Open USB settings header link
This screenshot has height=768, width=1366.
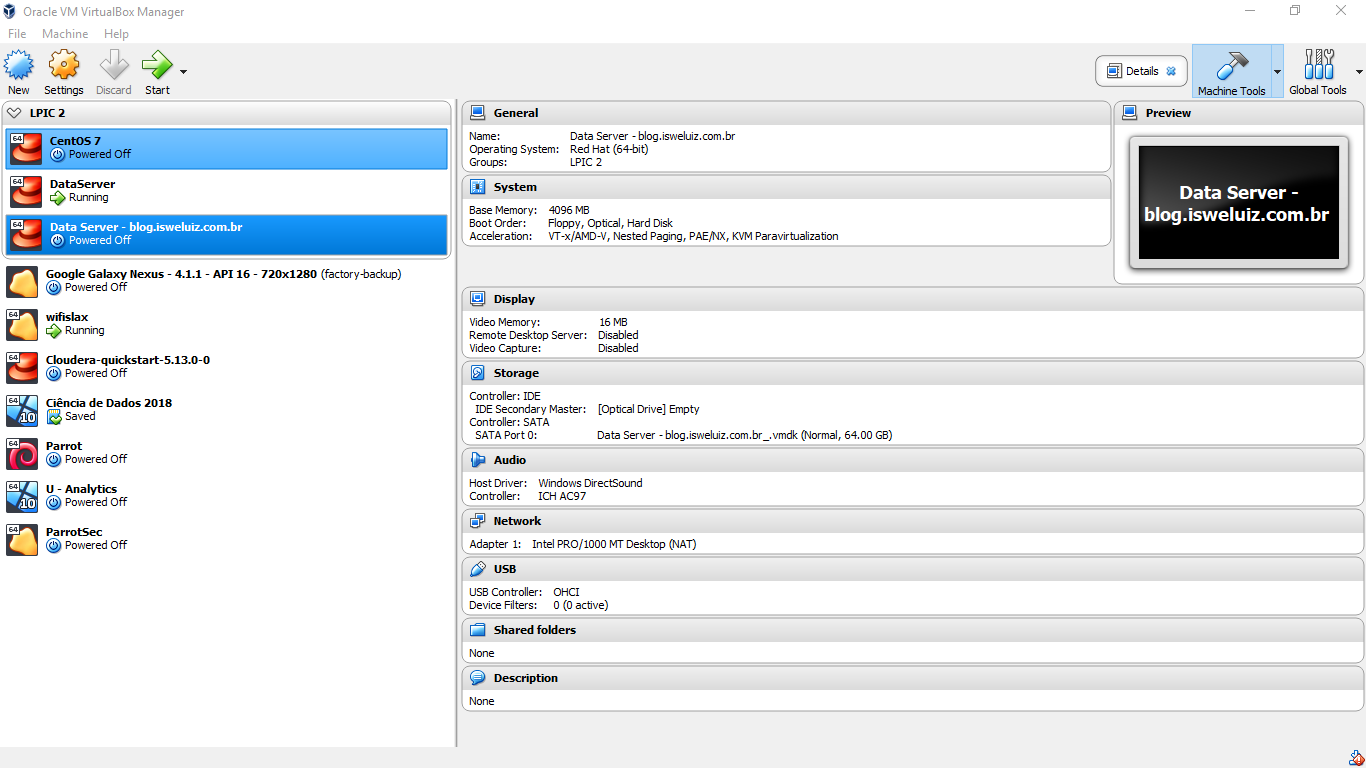coord(505,569)
